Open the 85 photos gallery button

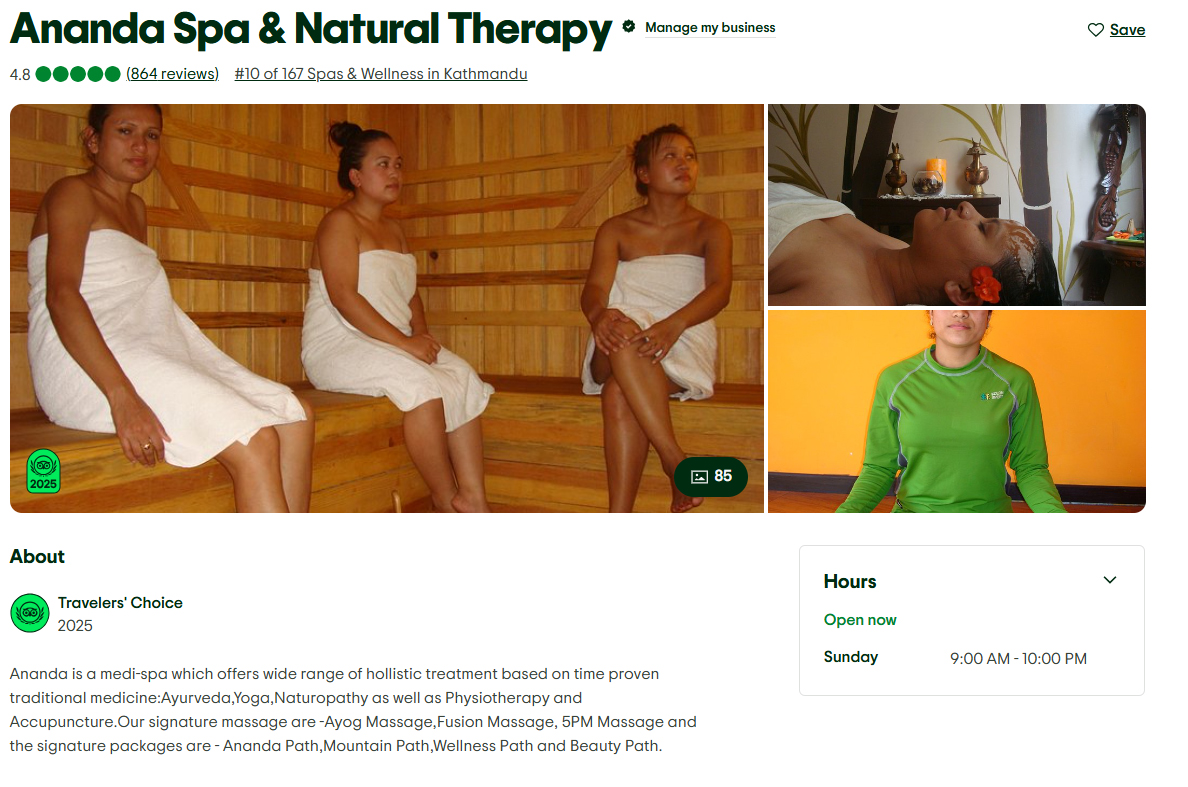coord(711,476)
